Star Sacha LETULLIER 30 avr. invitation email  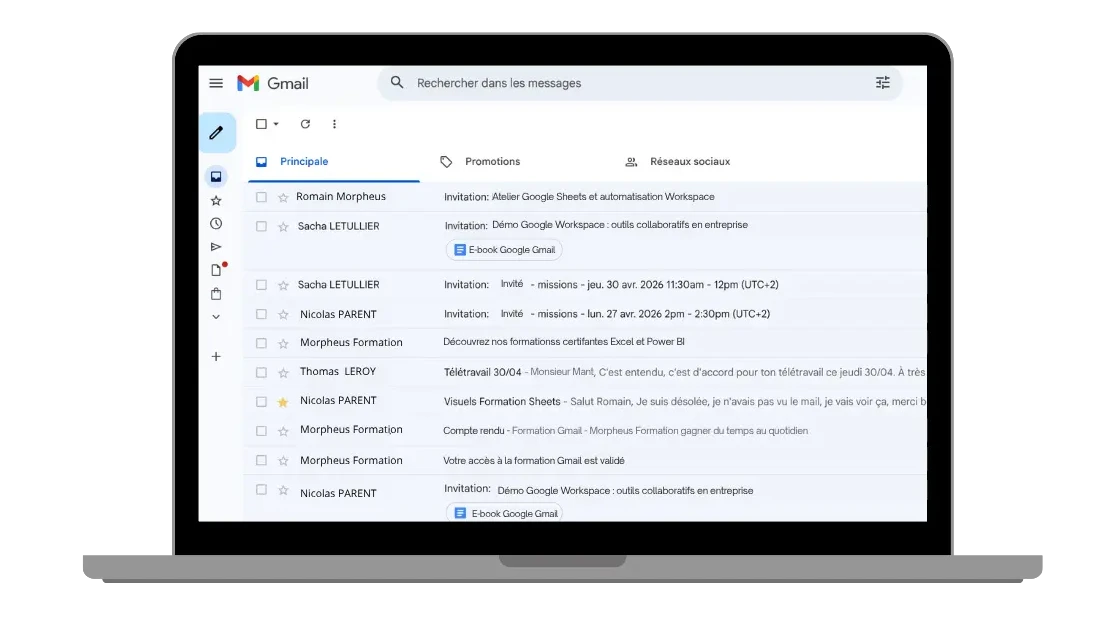283,285
